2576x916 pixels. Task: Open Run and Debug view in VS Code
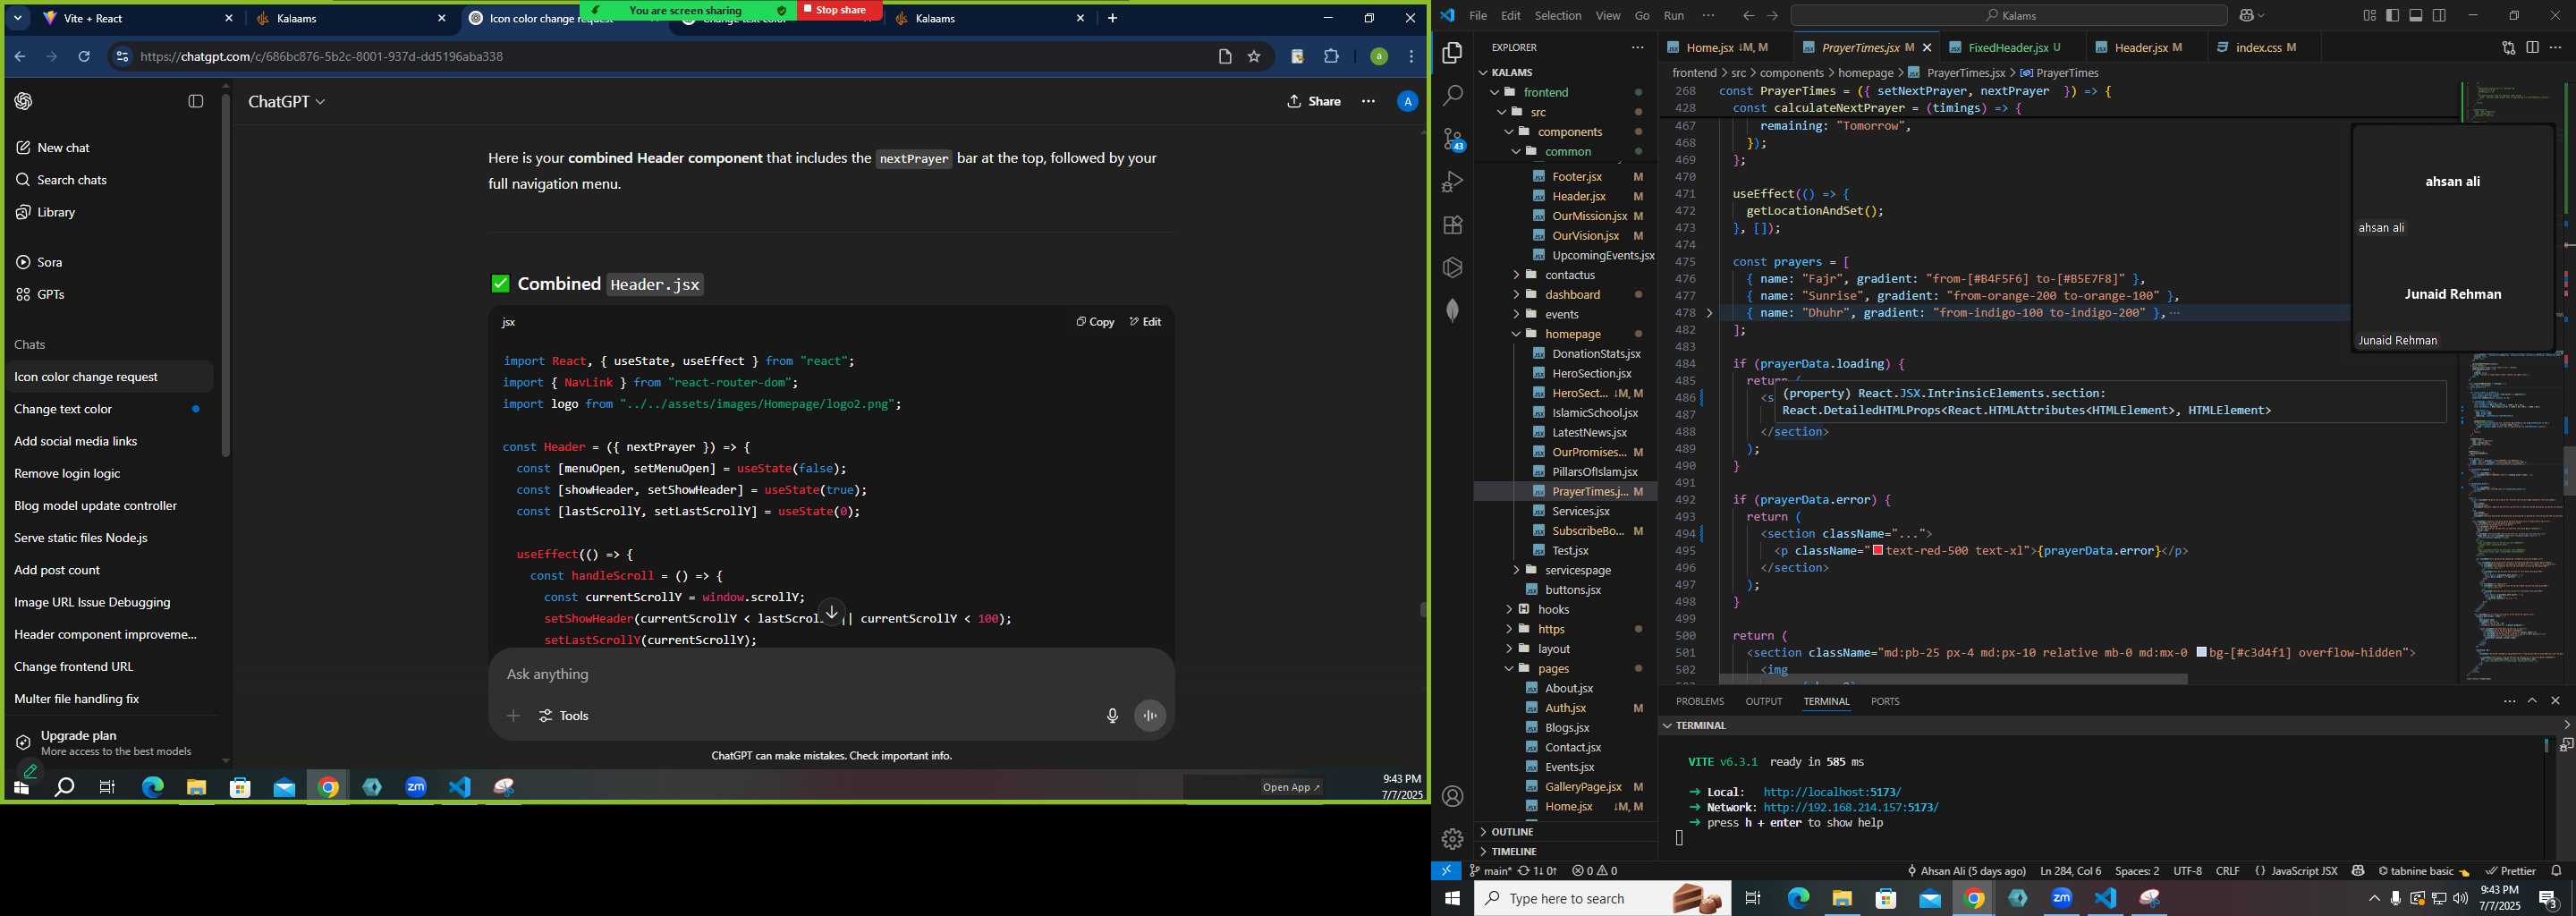coord(1453,182)
